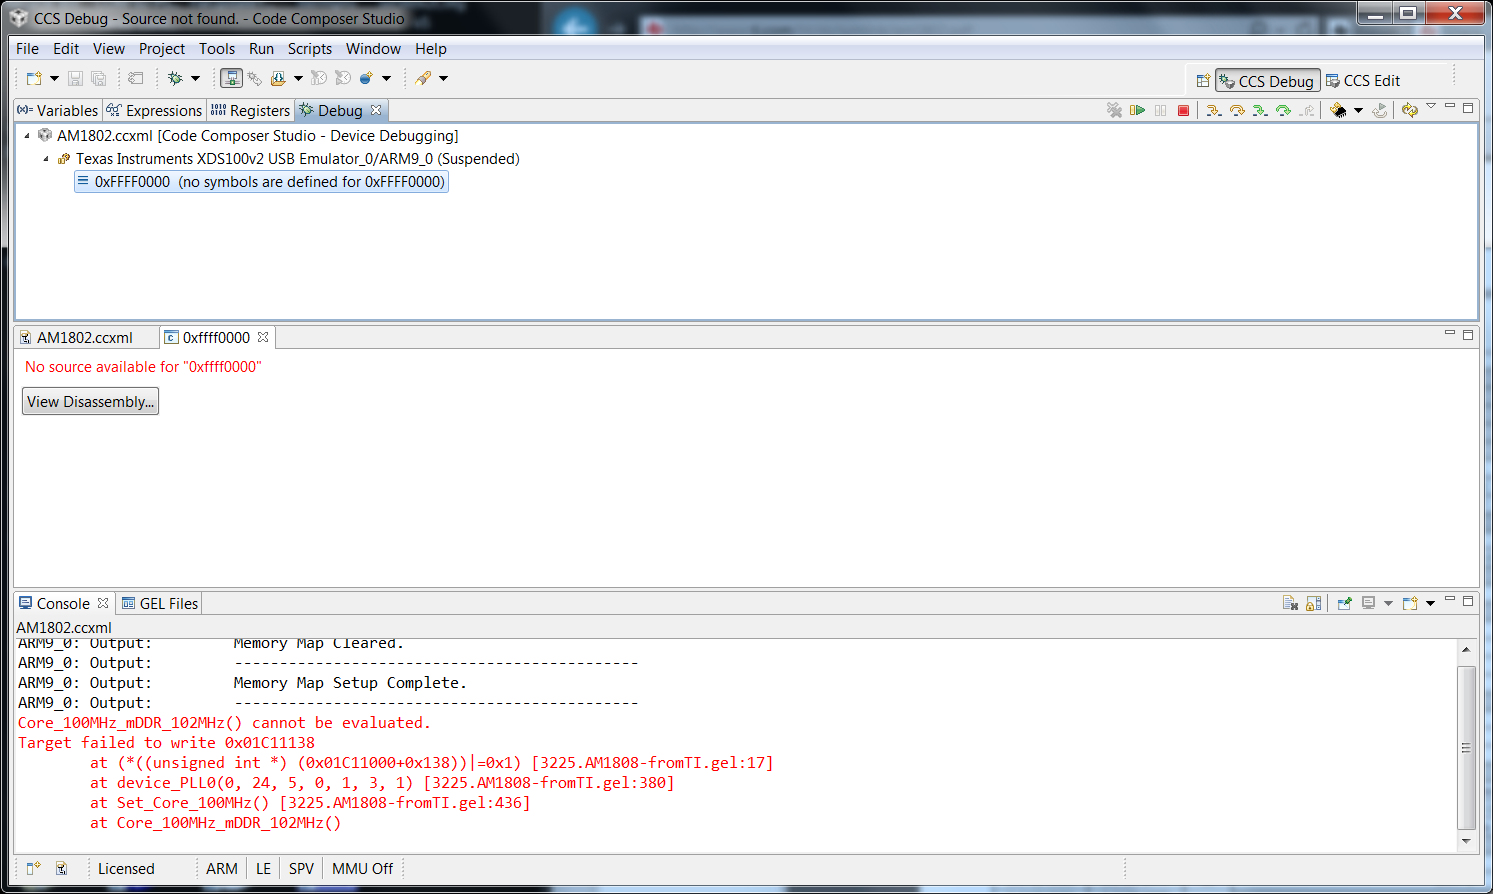Image resolution: width=1493 pixels, height=894 pixels.
Task: Open the New file dropdown arrow
Action: tap(54, 78)
